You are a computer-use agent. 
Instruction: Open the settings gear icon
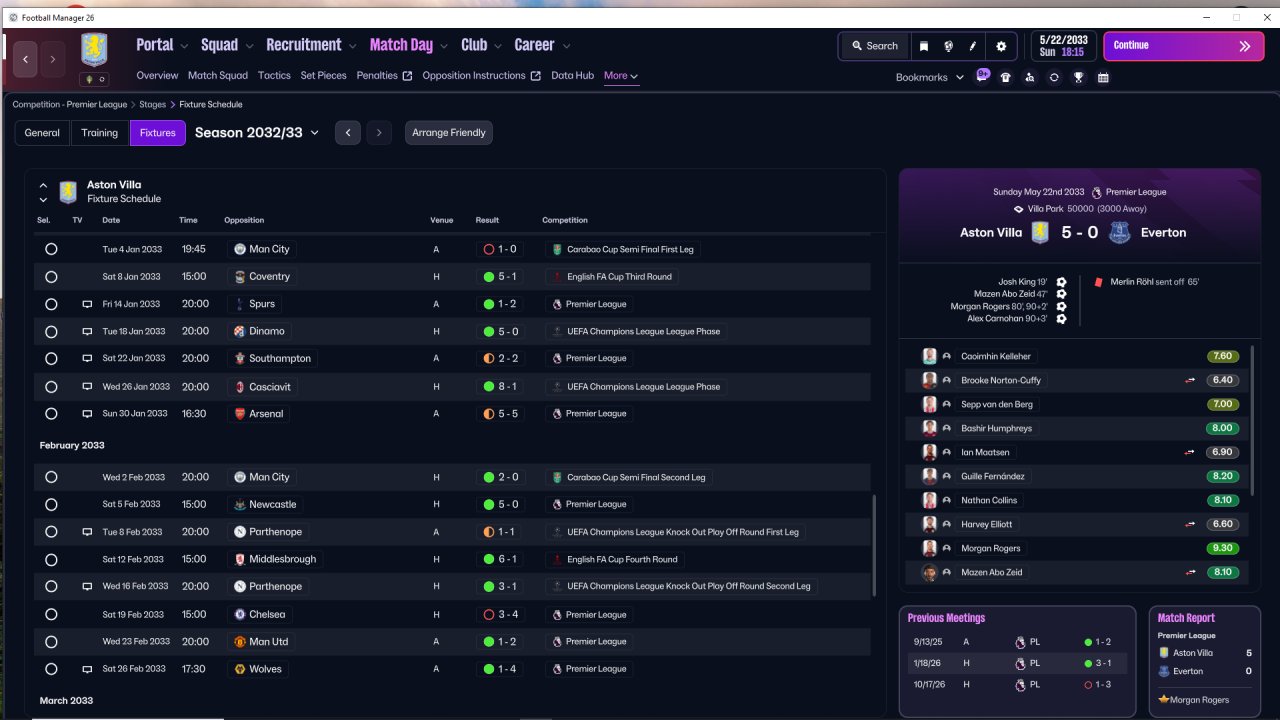point(1001,46)
